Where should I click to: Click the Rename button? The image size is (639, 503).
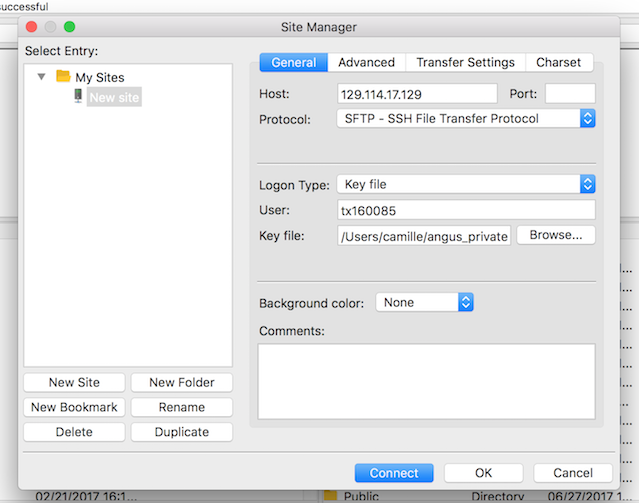coord(182,407)
